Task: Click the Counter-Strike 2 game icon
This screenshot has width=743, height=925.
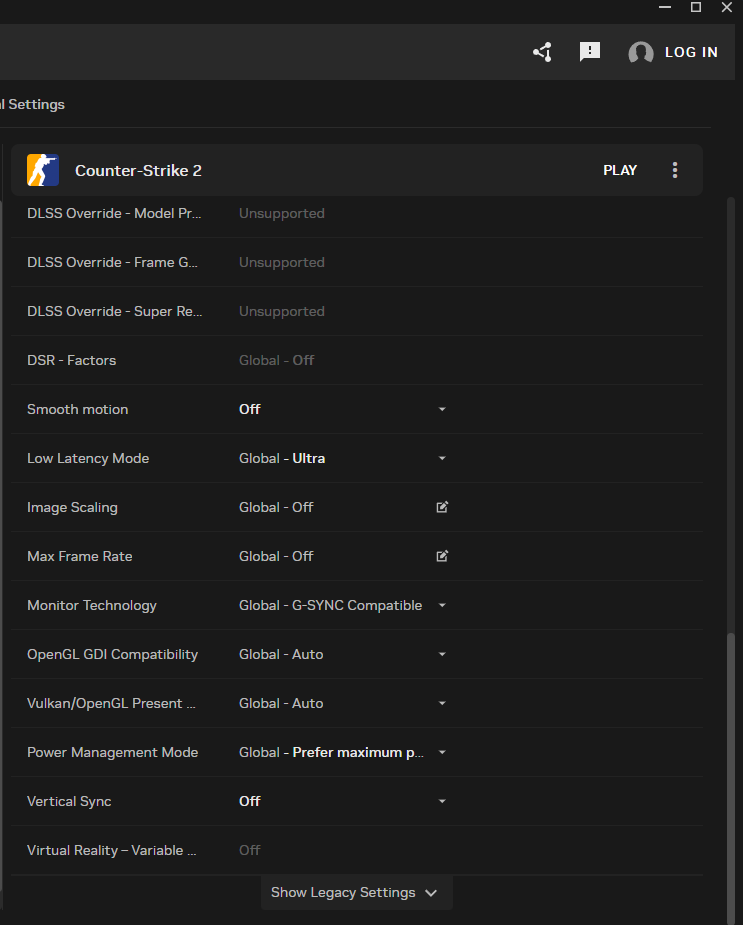Action: pos(43,170)
